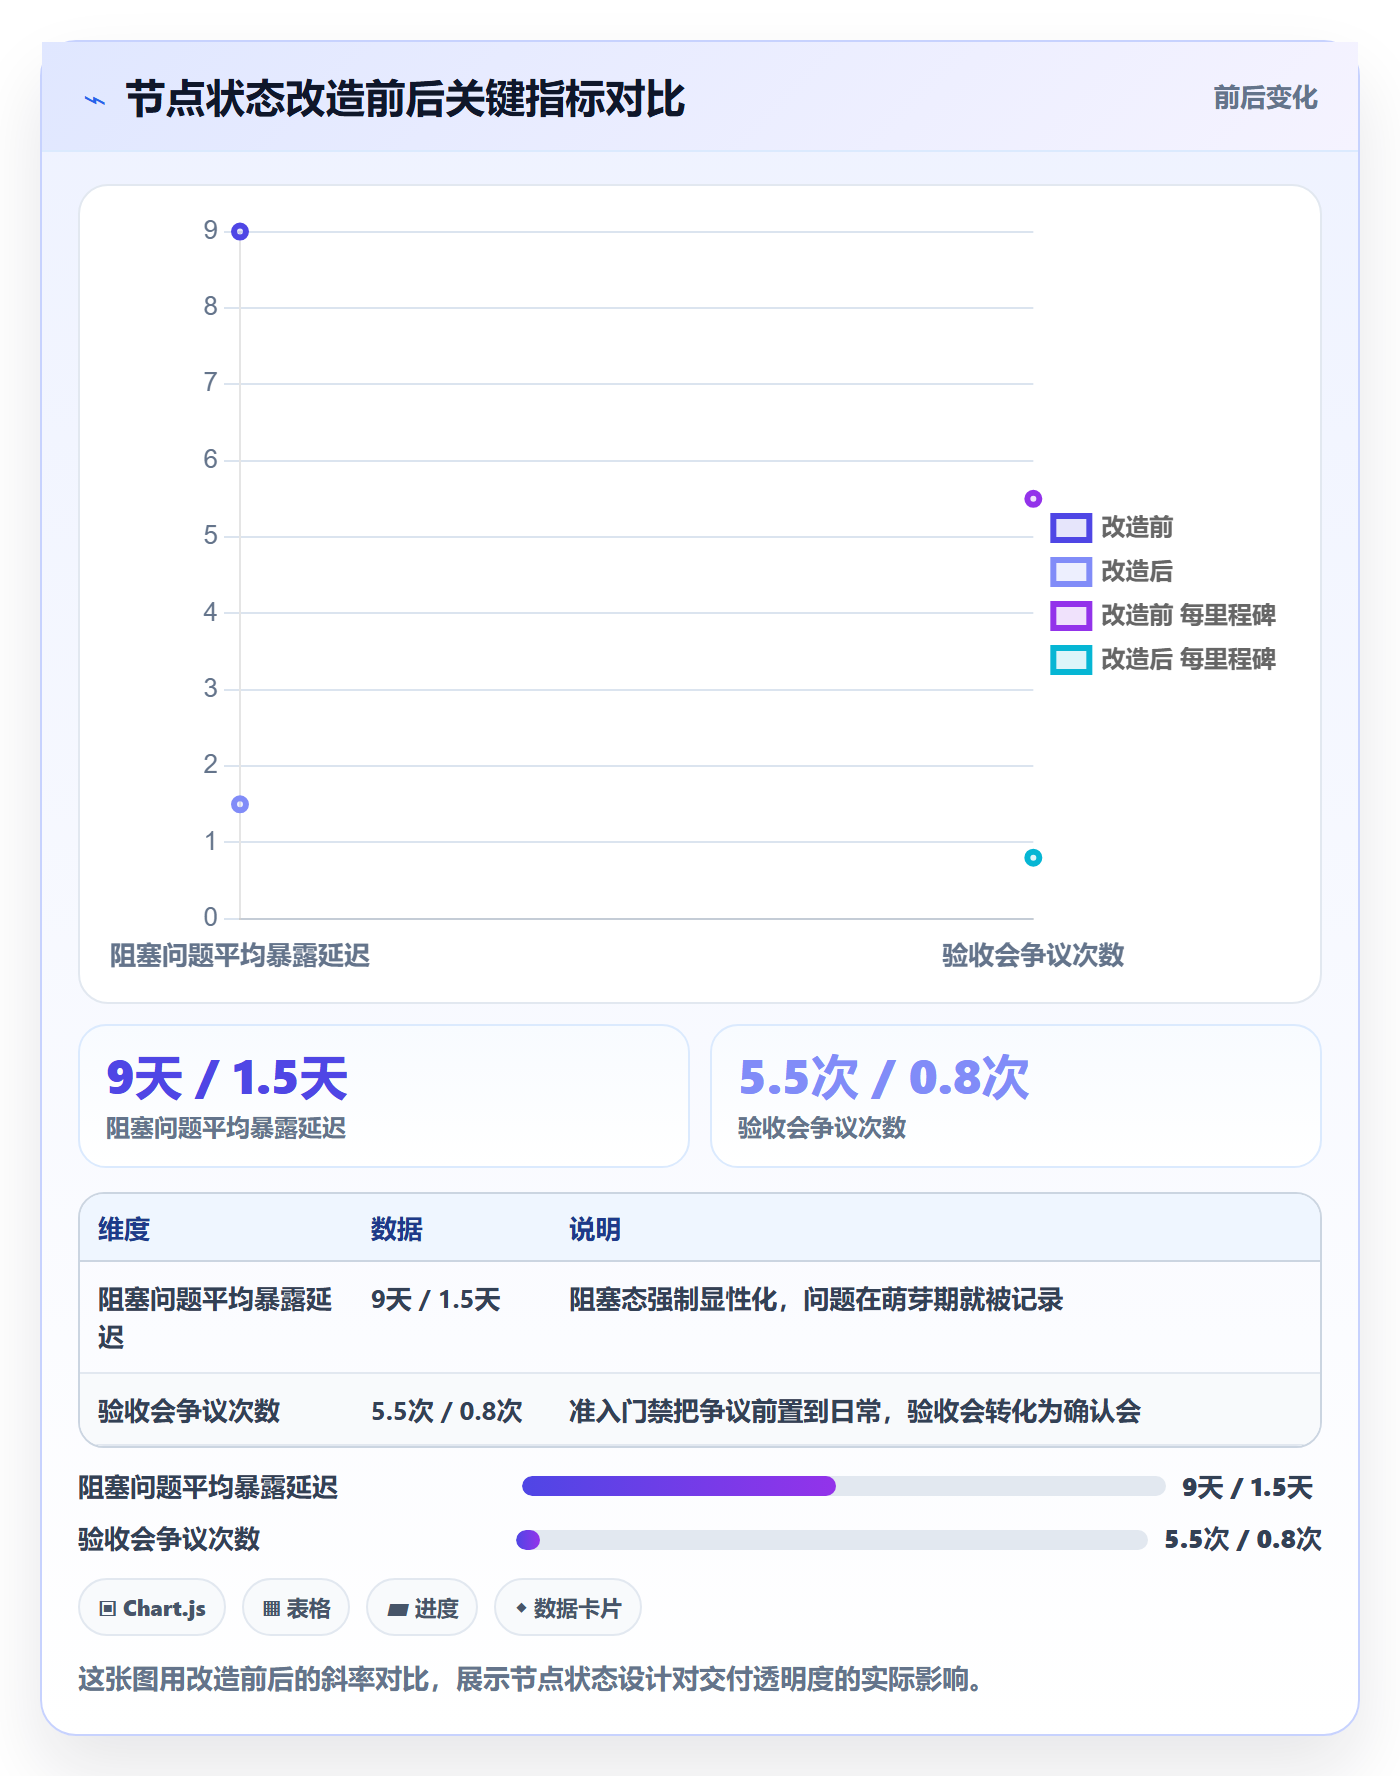Click the light purple data point at 1.5

point(240,804)
